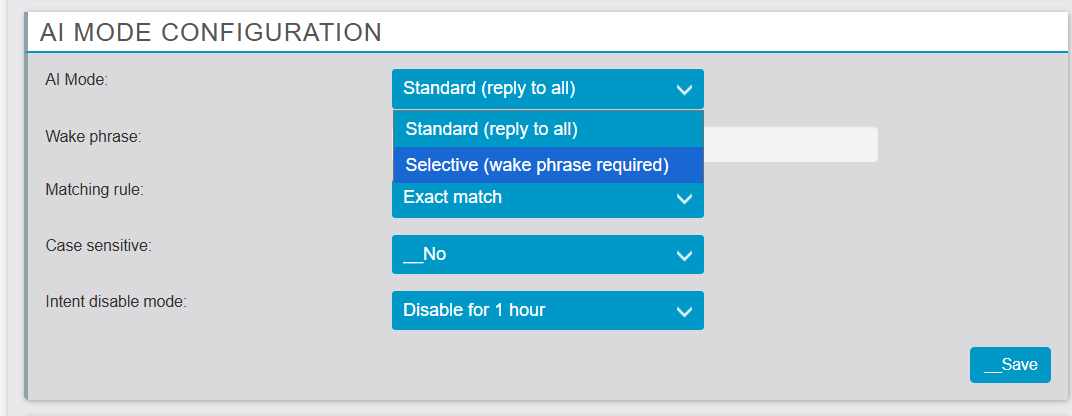Image resolution: width=1072 pixels, height=416 pixels.
Task: Focus the Wake phrase text field
Action: 790,144
